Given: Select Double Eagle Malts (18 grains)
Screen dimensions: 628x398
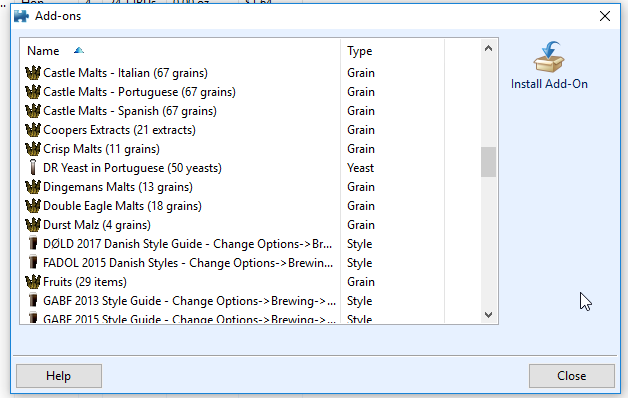Looking at the screenshot, I should point(122,206).
